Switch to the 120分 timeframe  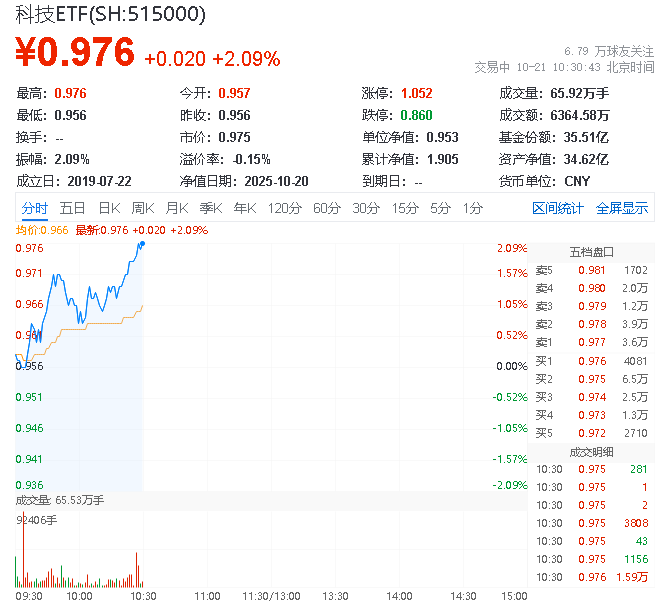tap(284, 208)
